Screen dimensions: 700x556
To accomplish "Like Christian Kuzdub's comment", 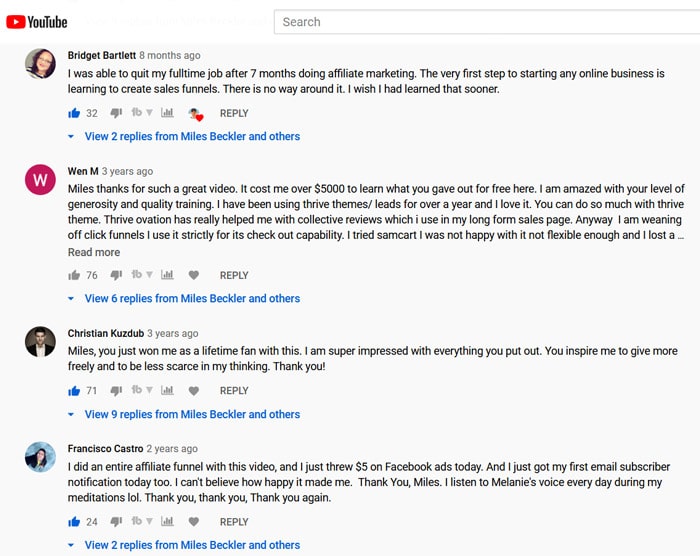I will [x=74, y=391].
